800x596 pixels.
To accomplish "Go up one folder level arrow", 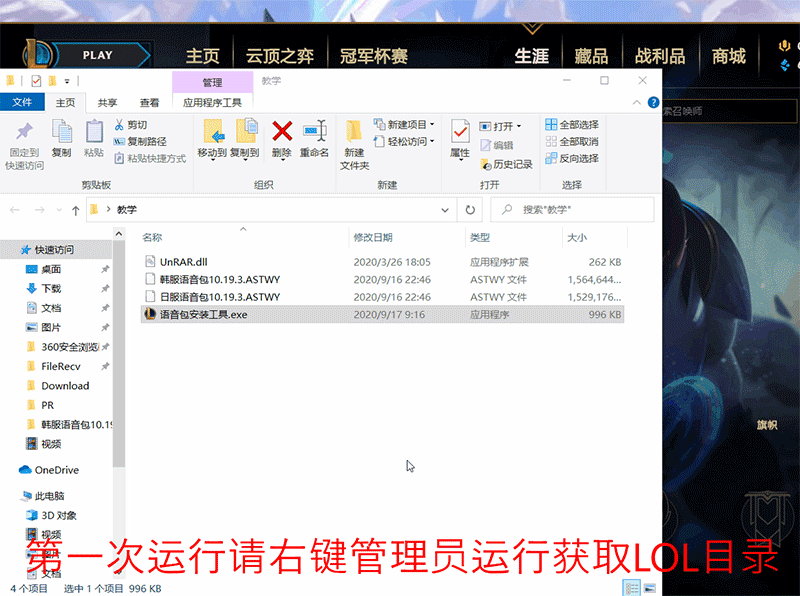I will 76,210.
